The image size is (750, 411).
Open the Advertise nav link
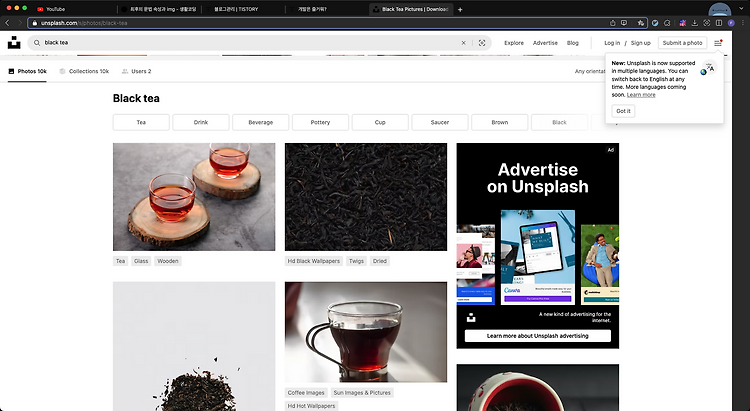tap(545, 43)
